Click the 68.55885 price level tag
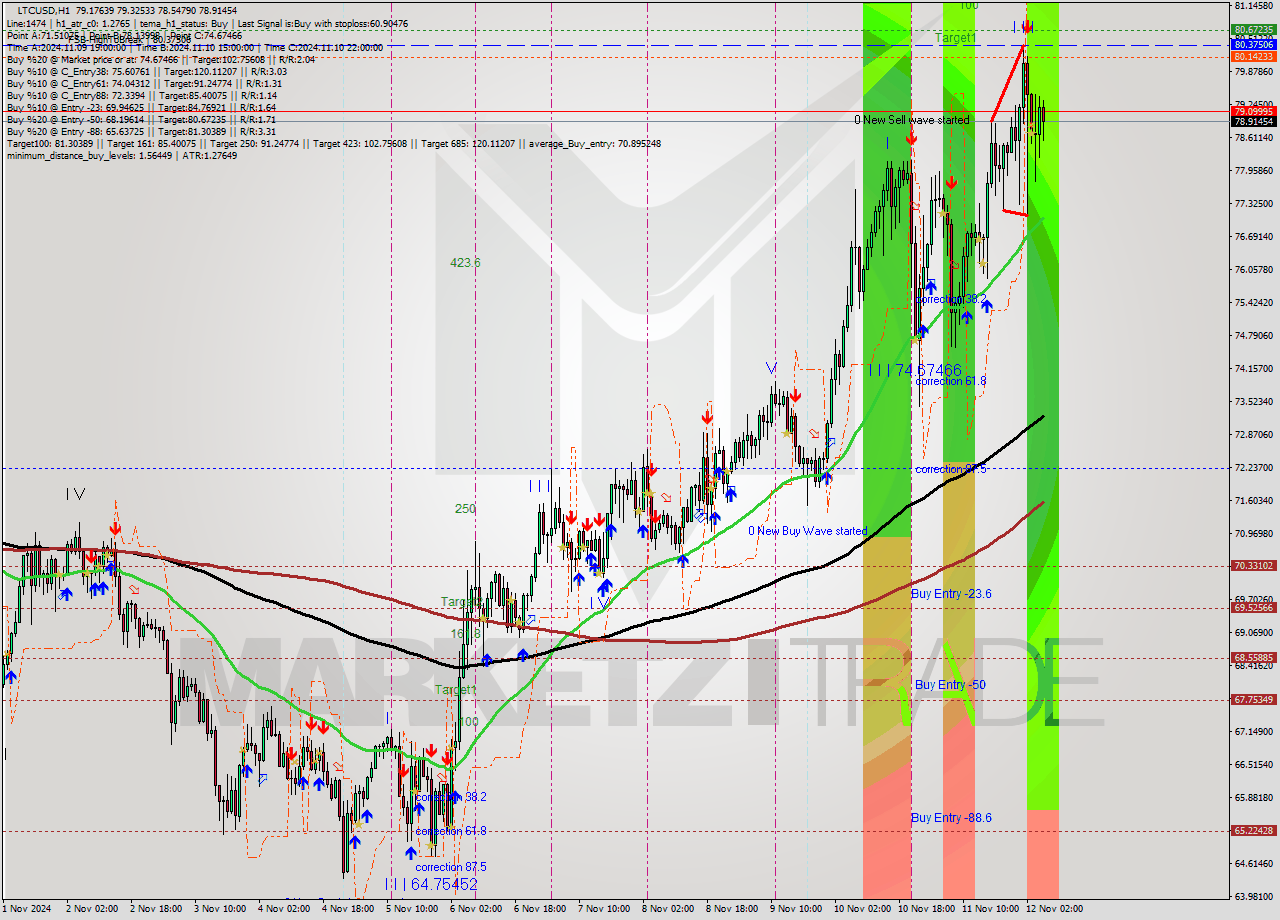 [x=1253, y=657]
